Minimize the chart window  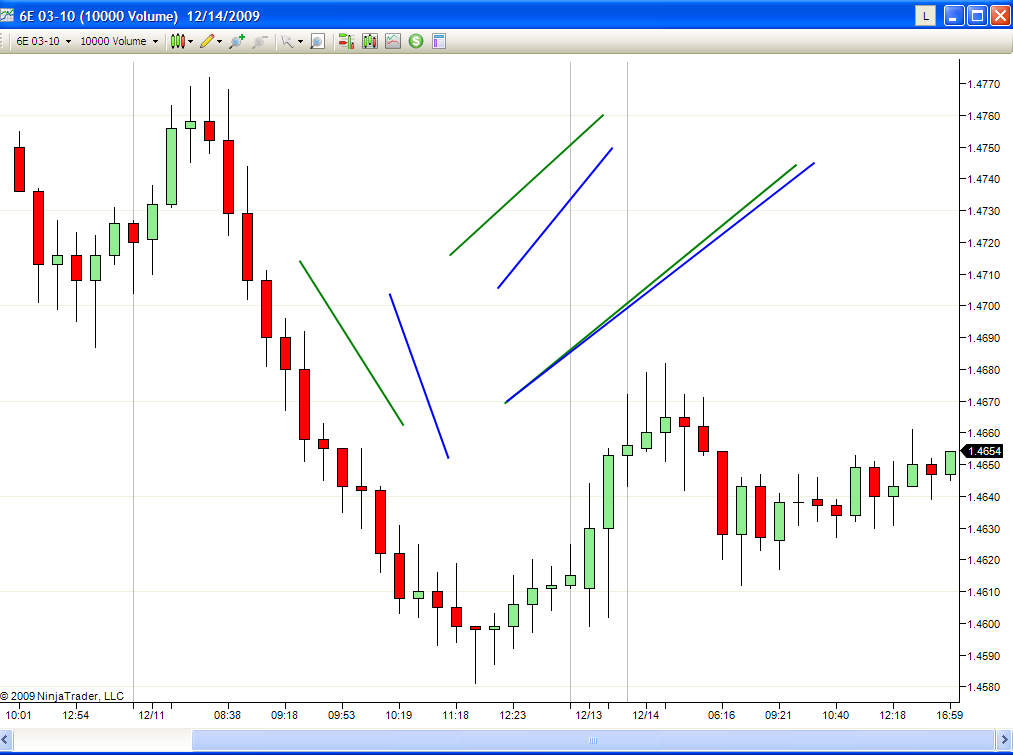954,16
